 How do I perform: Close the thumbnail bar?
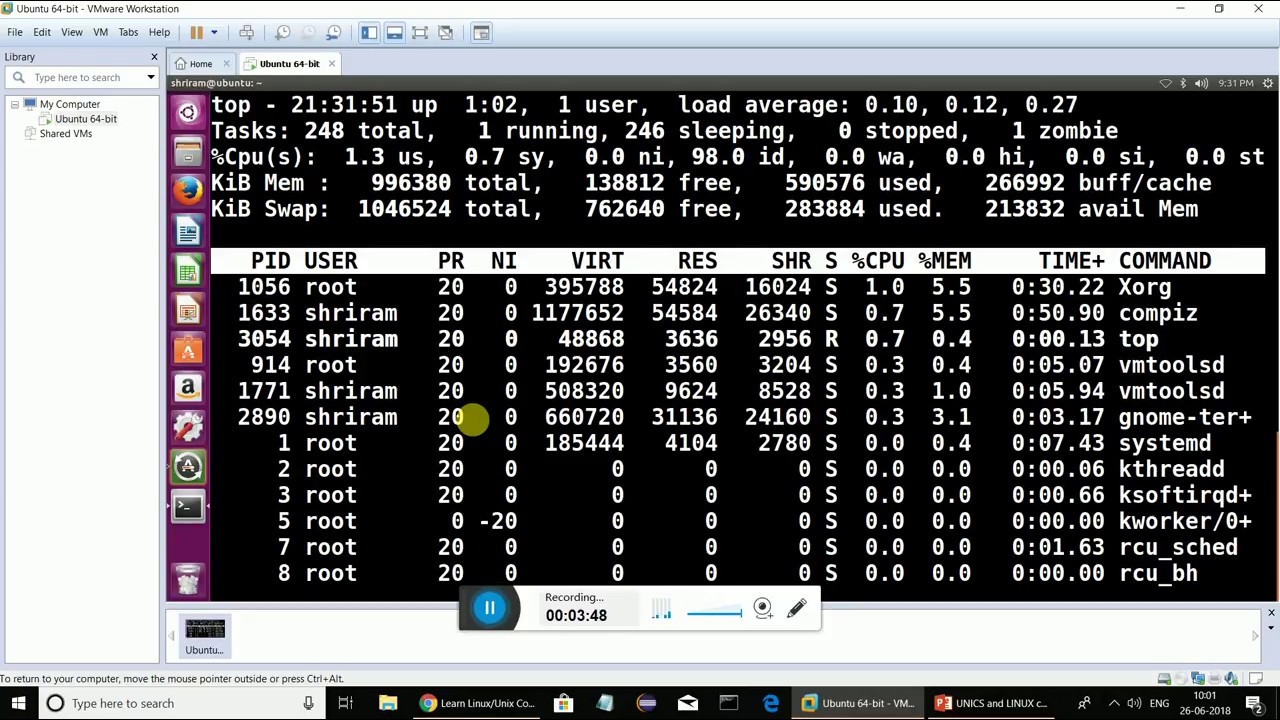point(1271,613)
